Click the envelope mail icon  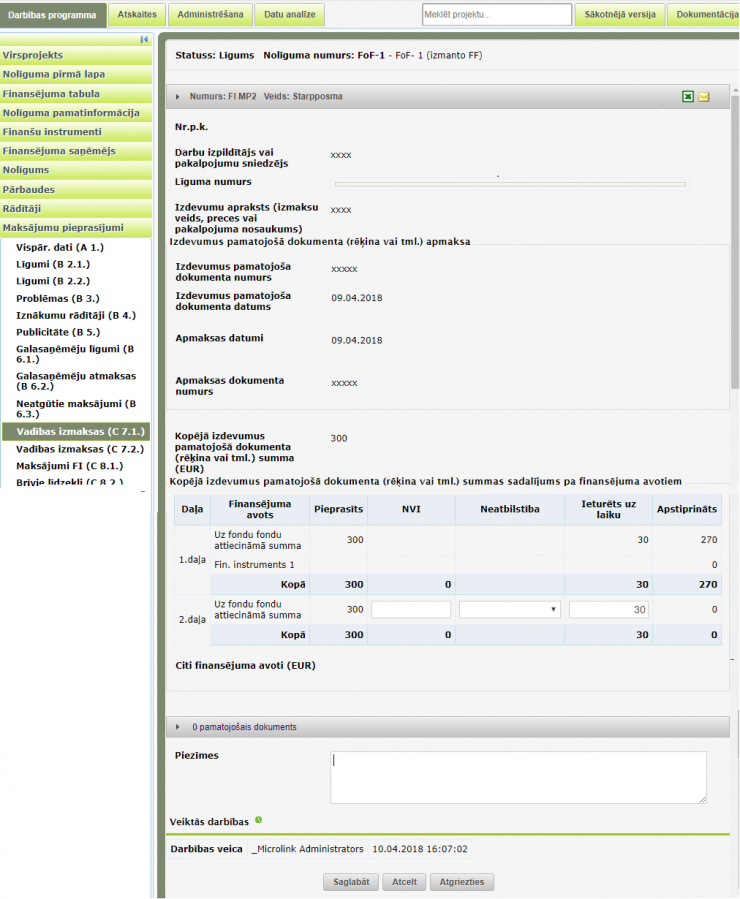(x=703, y=97)
